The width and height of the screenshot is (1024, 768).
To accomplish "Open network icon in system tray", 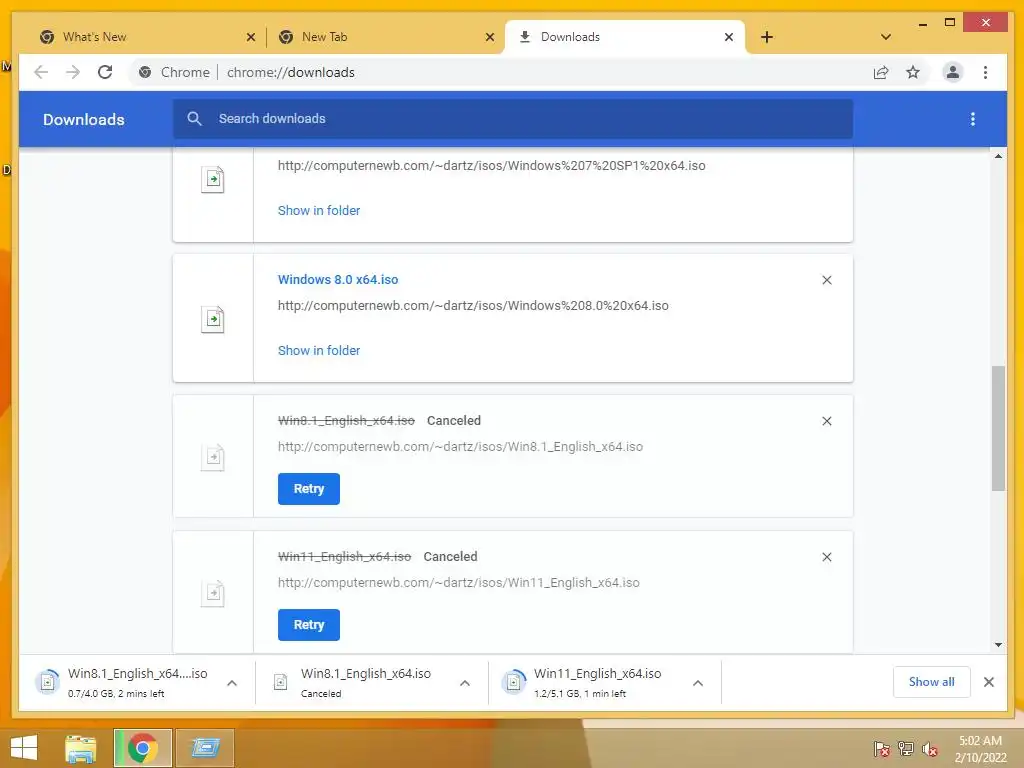I will coord(906,749).
